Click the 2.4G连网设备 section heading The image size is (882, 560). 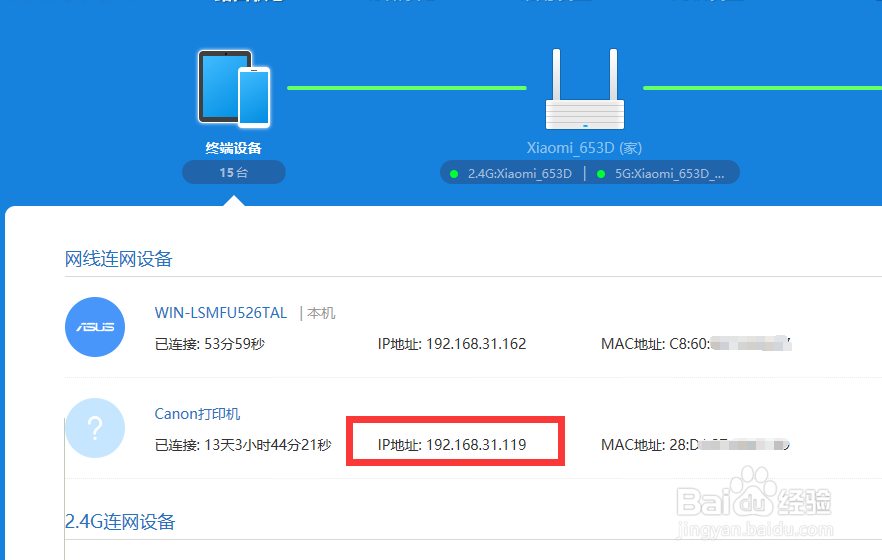coord(120,521)
